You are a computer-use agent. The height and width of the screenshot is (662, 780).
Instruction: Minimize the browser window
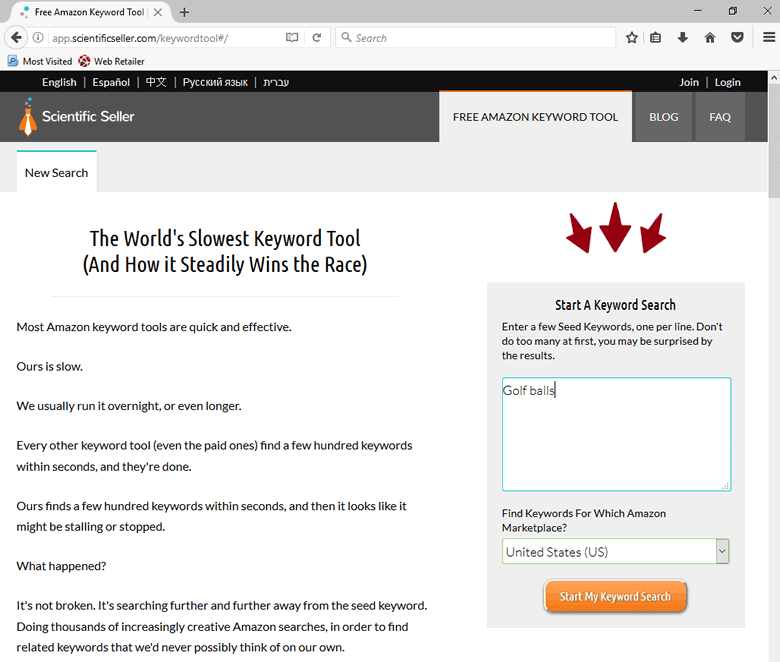[x=698, y=11]
